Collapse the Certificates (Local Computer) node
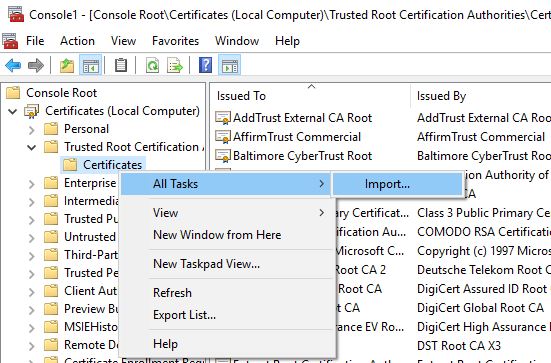The width and height of the screenshot is (551, 363). coord(13,112)
